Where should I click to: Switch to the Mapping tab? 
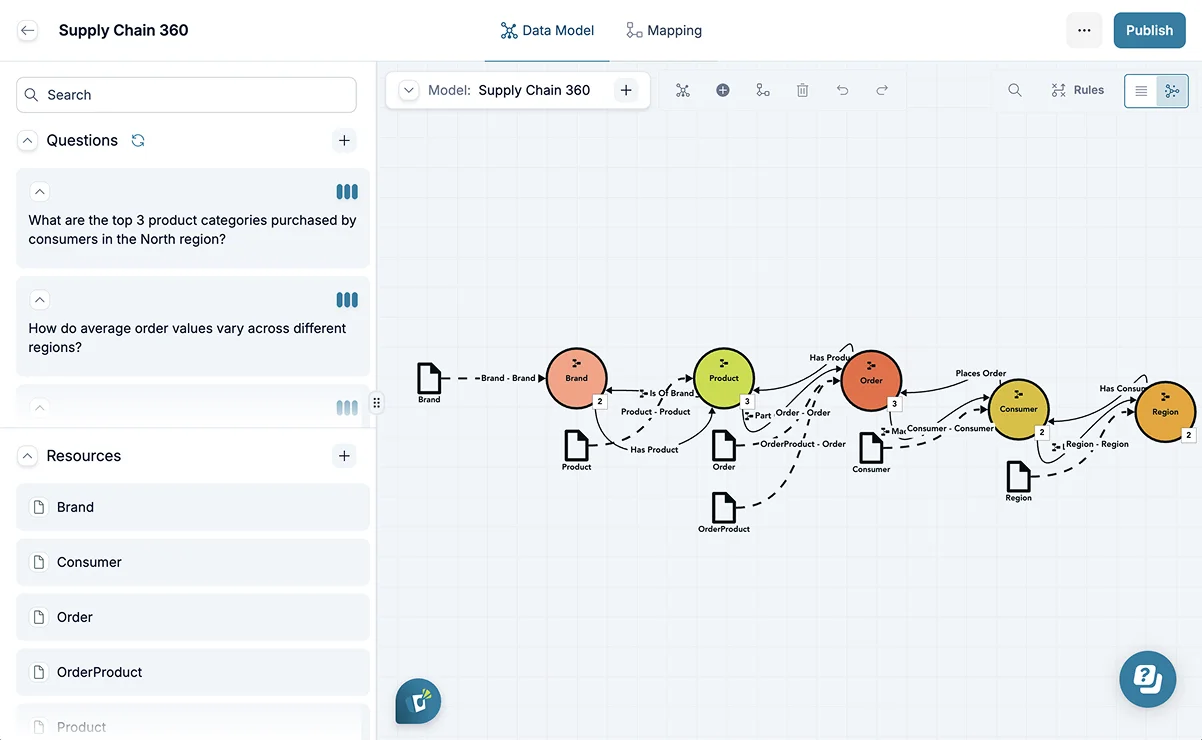[x=663, y=30]
